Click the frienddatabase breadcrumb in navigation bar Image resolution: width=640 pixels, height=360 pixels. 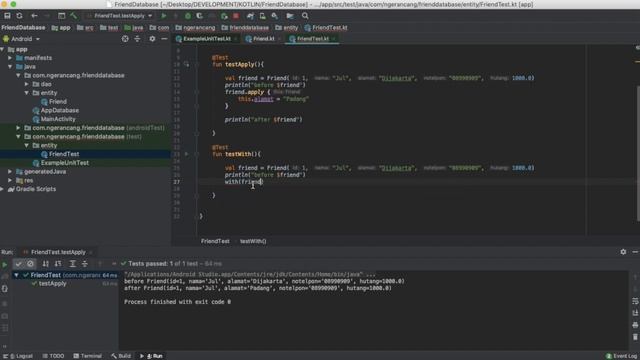coord(245,28)
